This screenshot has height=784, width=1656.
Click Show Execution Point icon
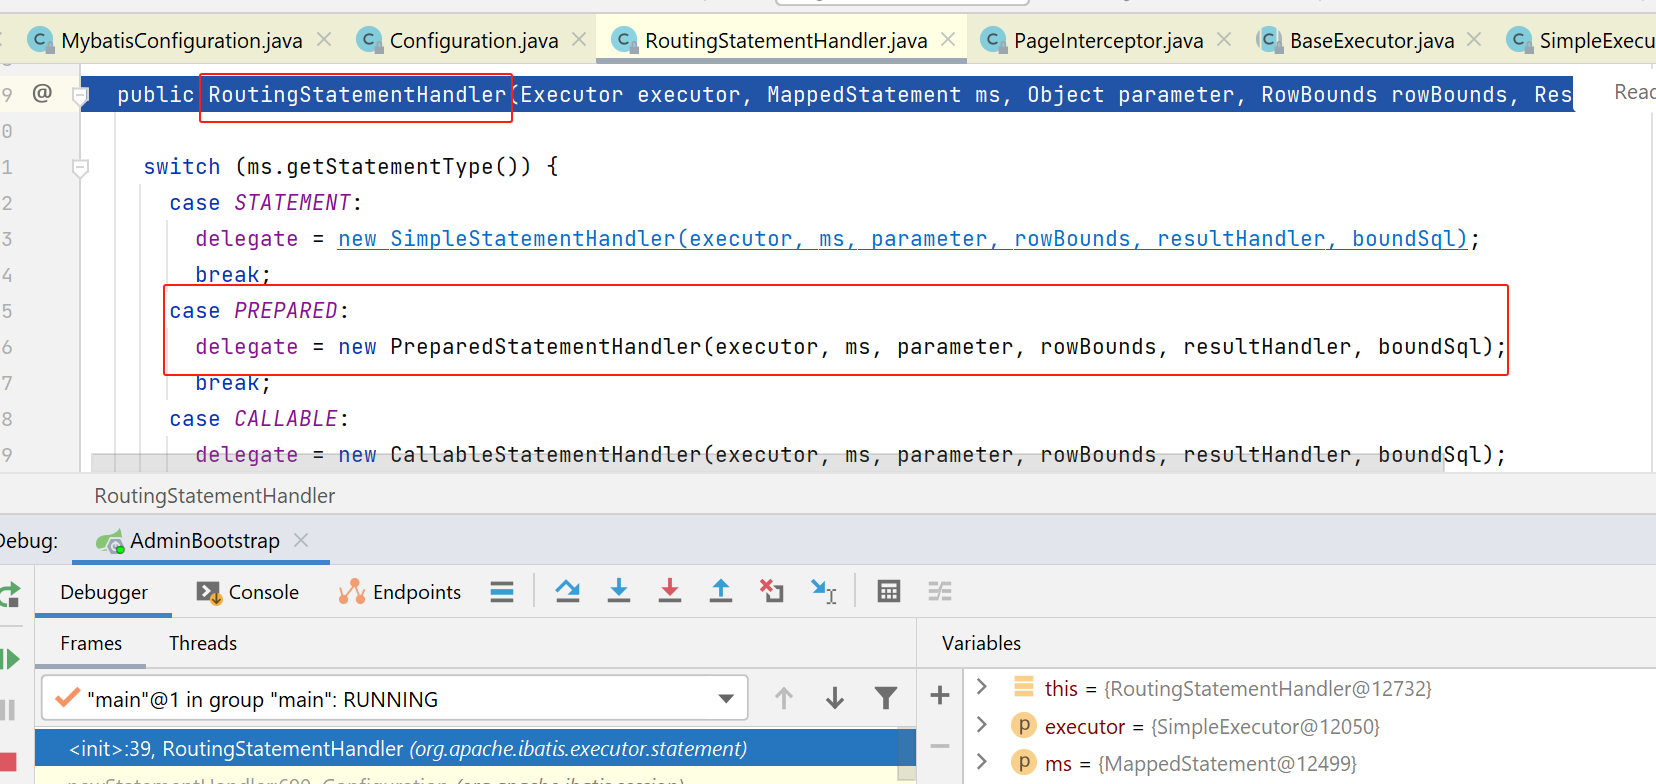(x=502, y=592)
